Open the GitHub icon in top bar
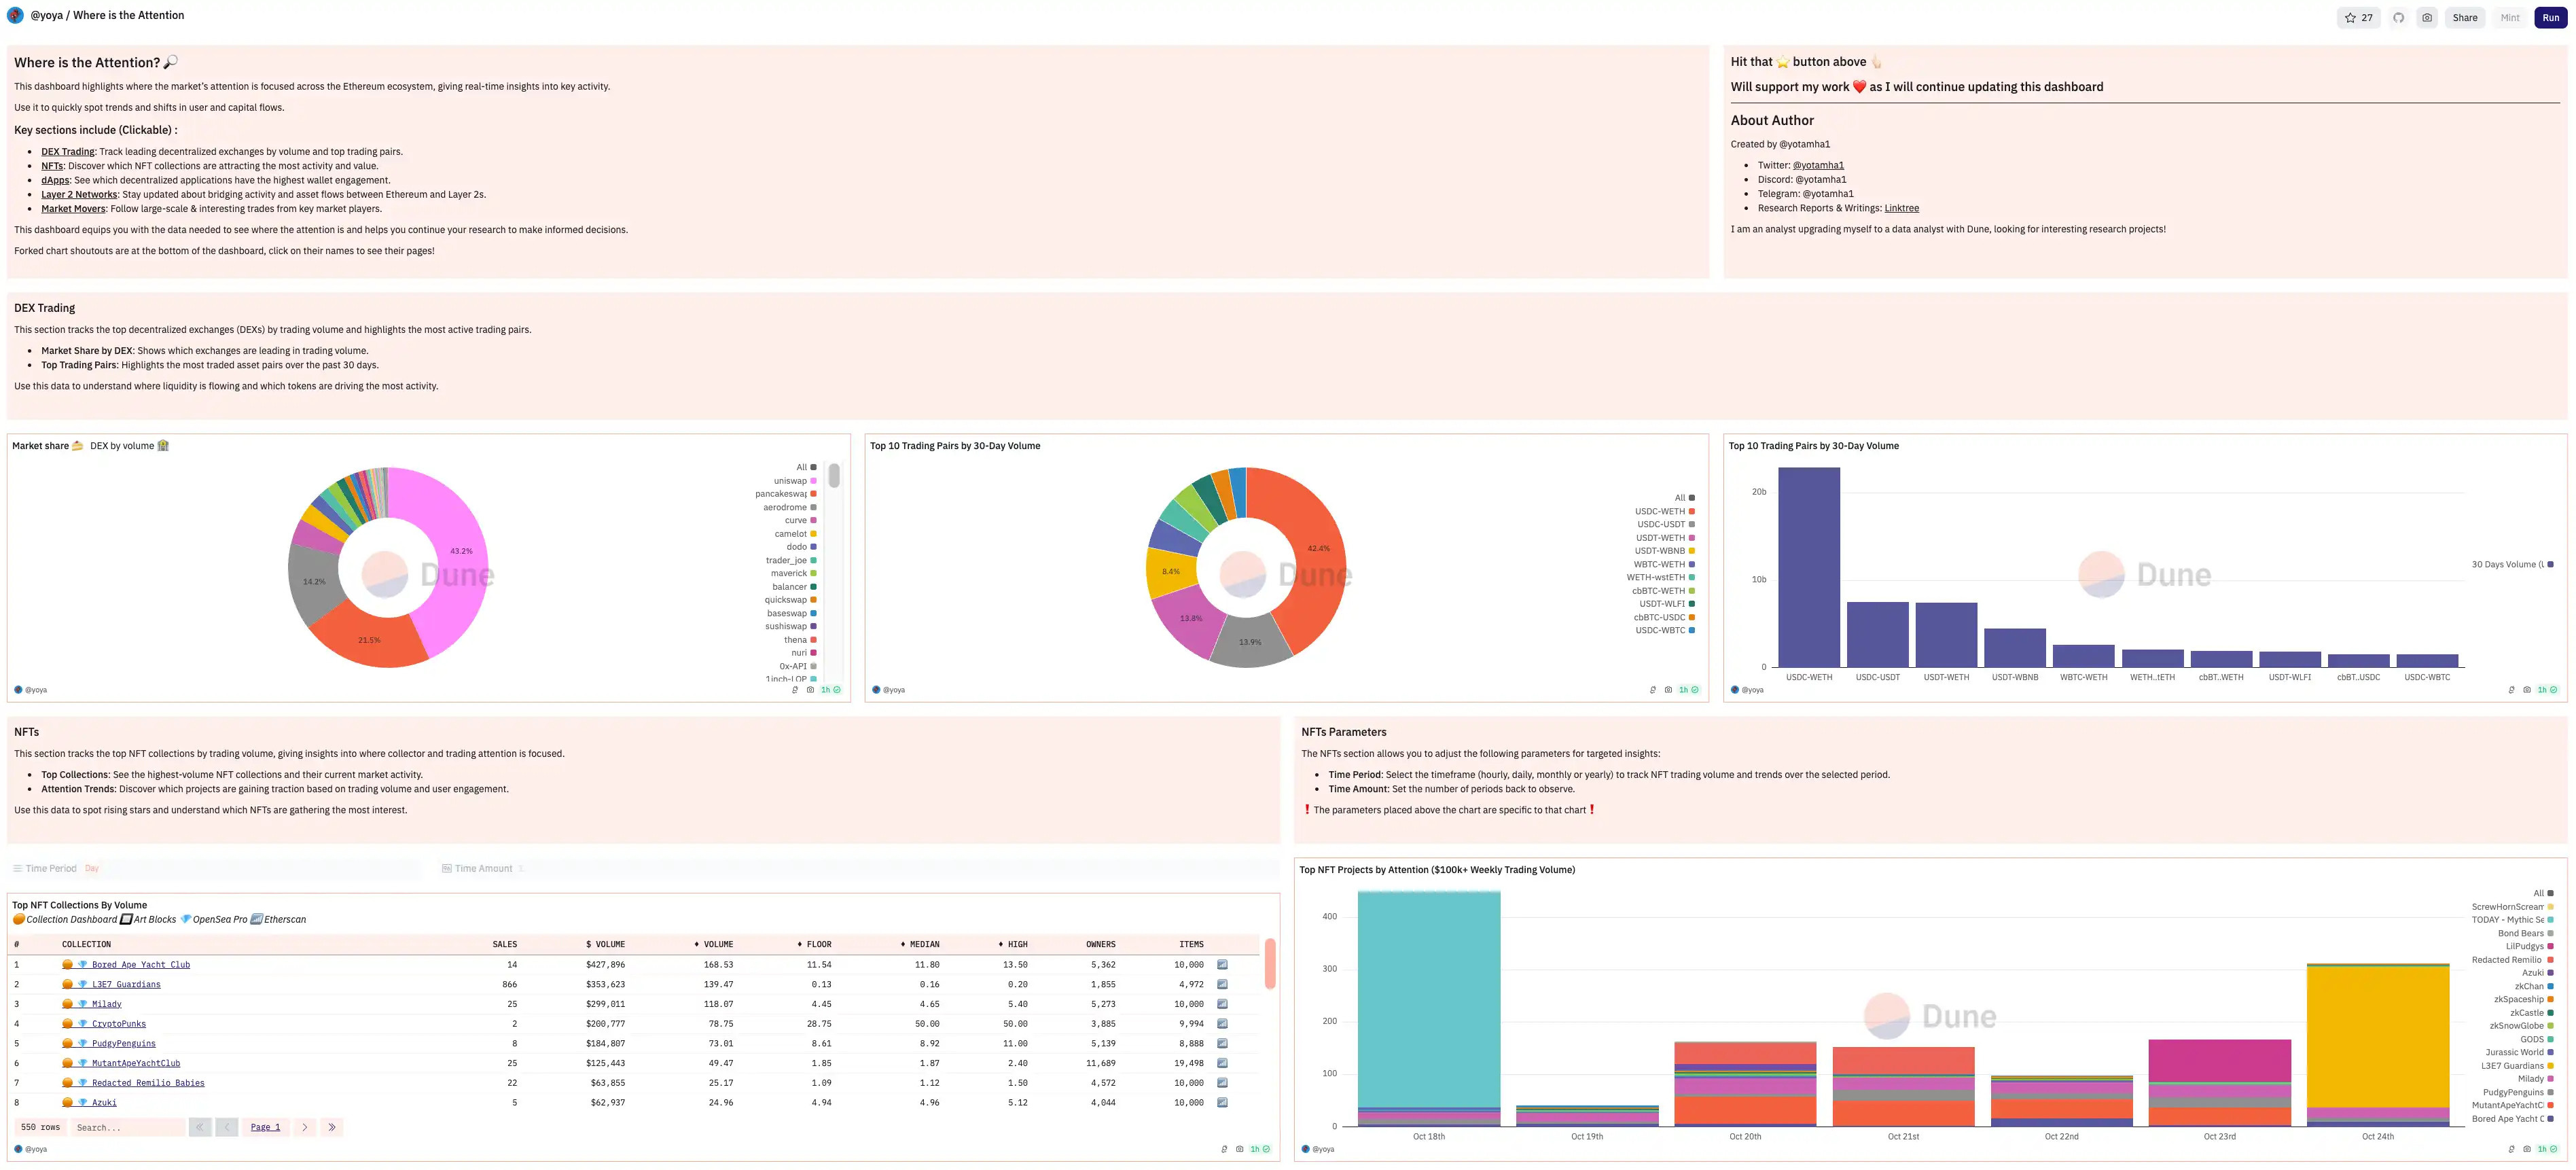 click(x=2398, y=18)
